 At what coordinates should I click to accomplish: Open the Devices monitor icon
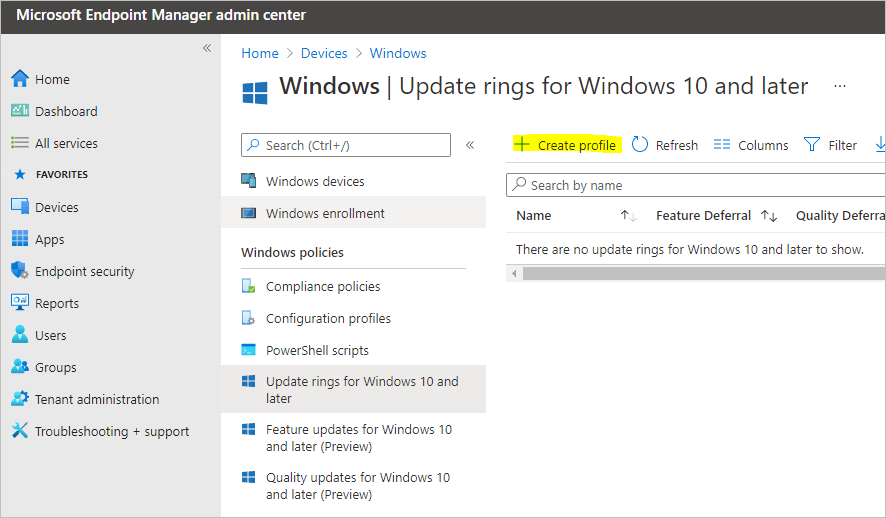pos(20,206)
